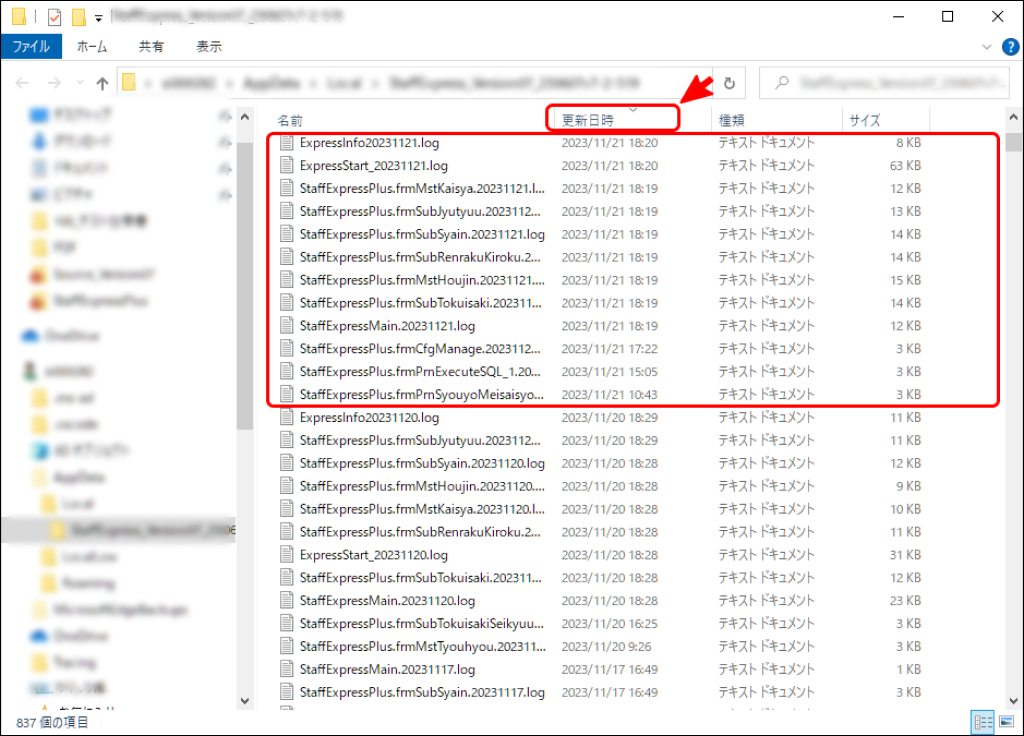Click file icon of ExpressStart_20231121.log
Screen dimensions: 1024x736
click(286, 165)
